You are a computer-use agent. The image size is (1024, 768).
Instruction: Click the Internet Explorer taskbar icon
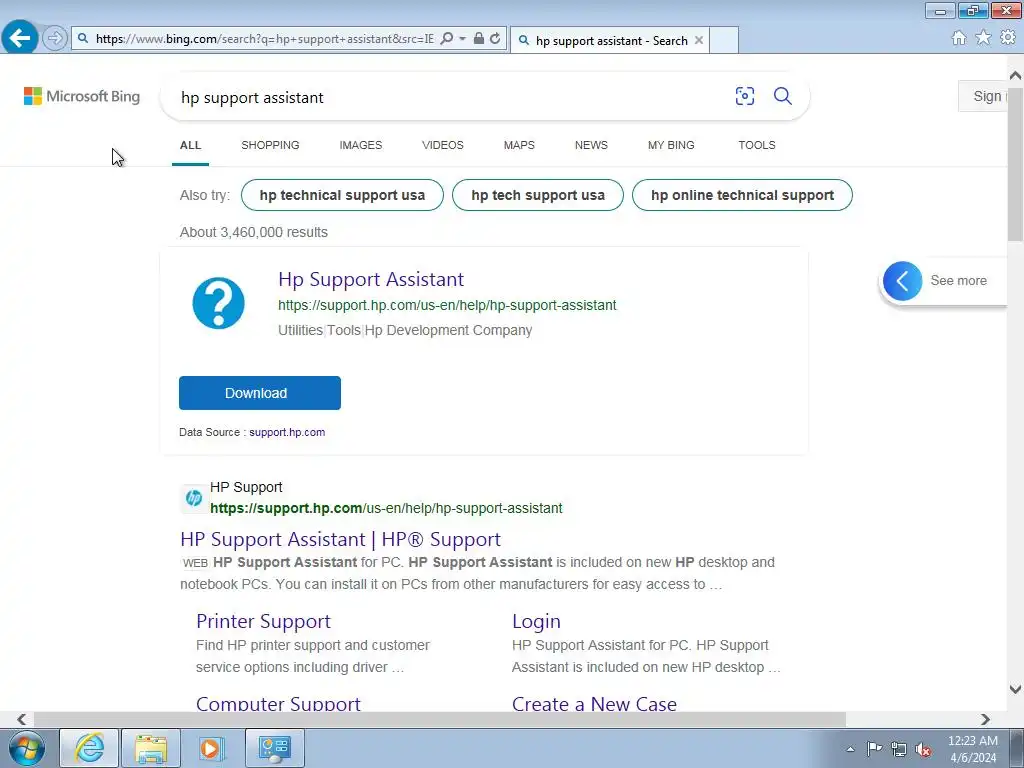pos(89,748)
